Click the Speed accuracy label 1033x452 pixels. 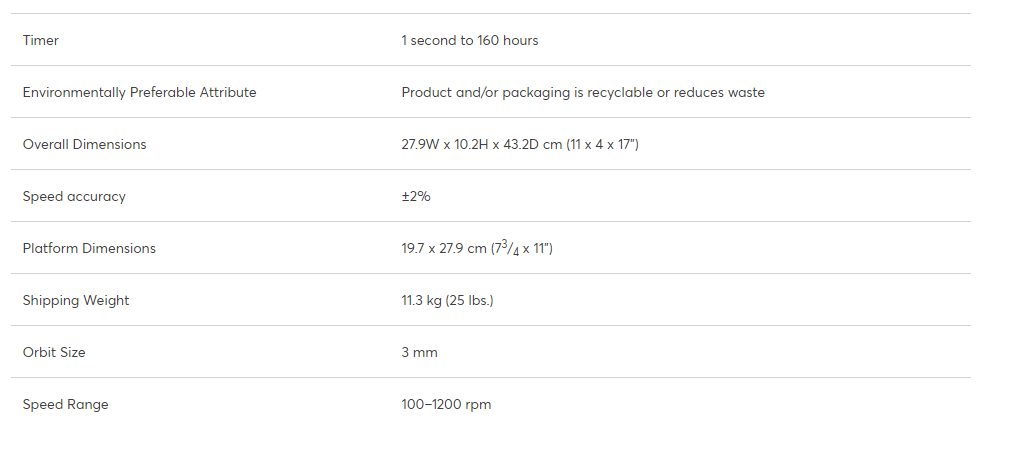[74, 196]
